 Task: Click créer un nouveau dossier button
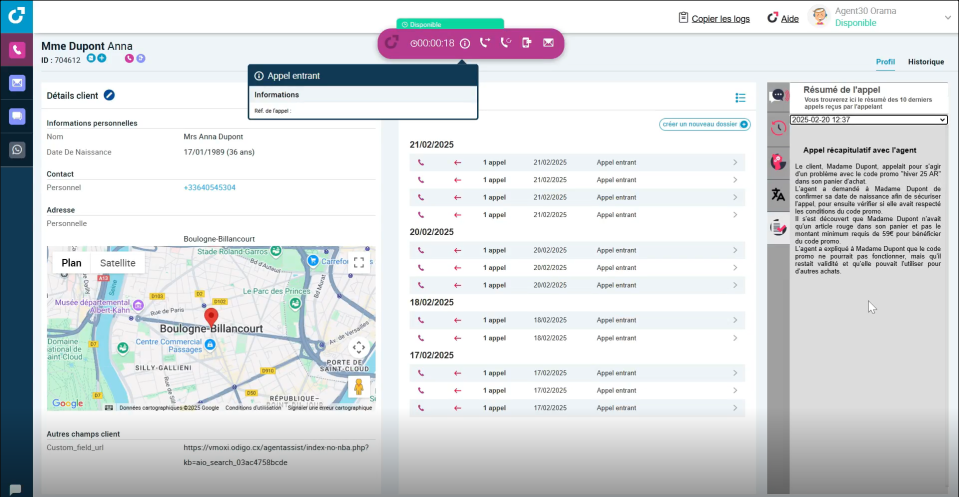(x=704, y=124)
